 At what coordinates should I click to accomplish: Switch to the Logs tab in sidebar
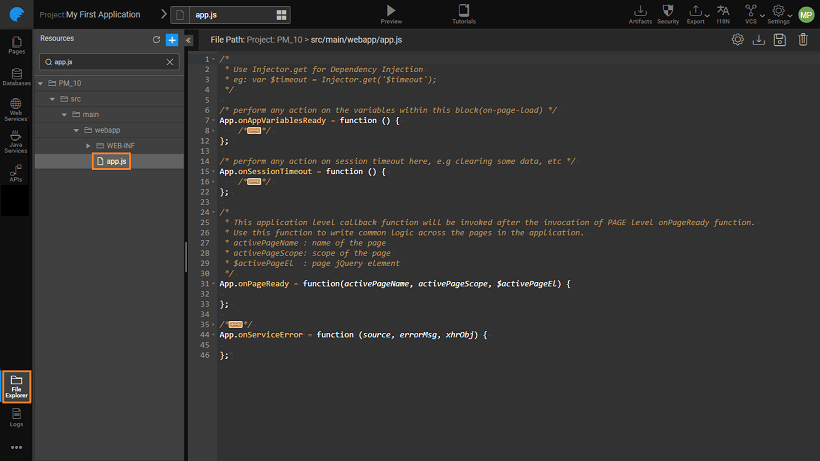coord(16,417)
